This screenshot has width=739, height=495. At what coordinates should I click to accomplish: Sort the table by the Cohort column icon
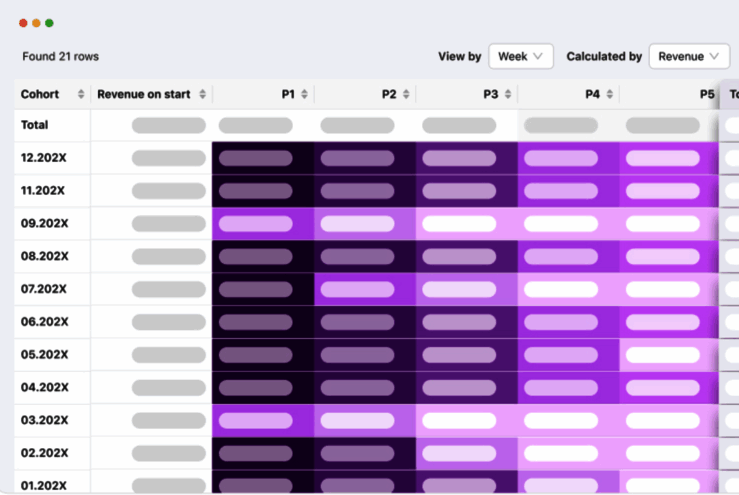[x=81, y=95]
